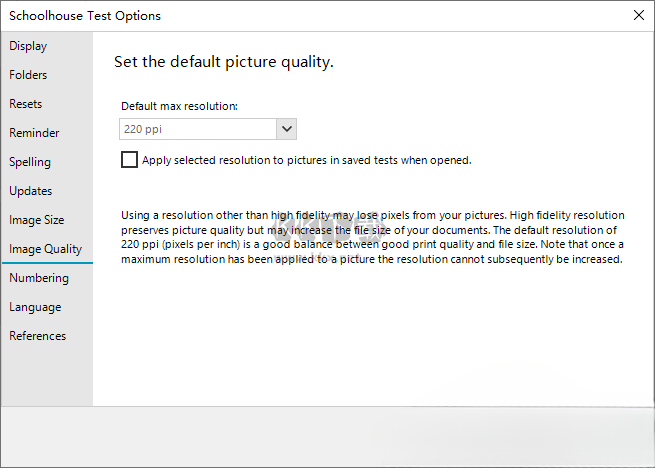Screen dimensions: 655x468
Task: Close the Schoolhouse Test Options dialog
Action: (639, 15)
